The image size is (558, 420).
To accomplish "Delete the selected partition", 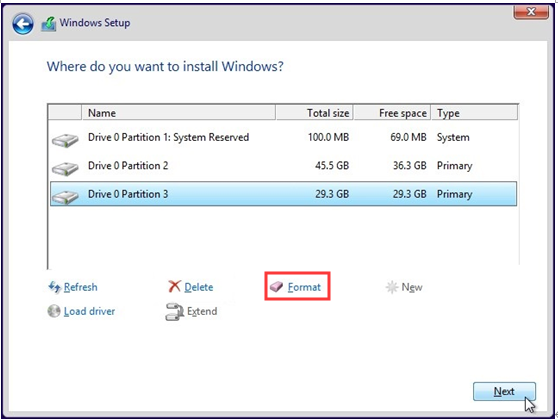I will (199, 287).
